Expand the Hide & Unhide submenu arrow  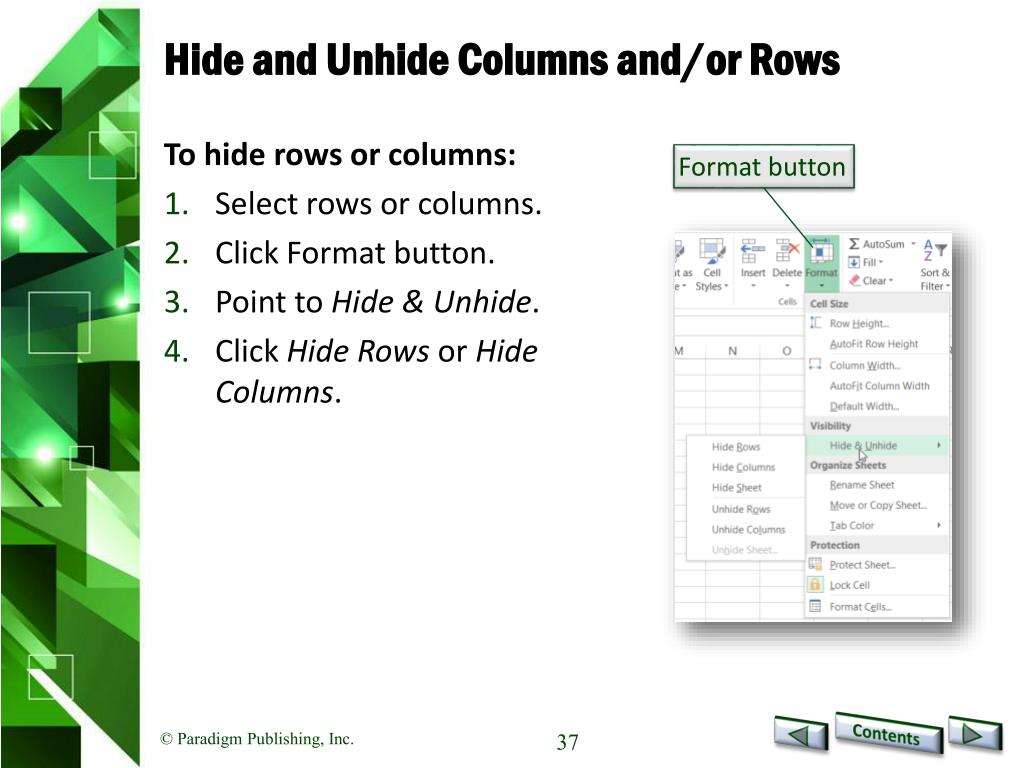pos(938,445)
